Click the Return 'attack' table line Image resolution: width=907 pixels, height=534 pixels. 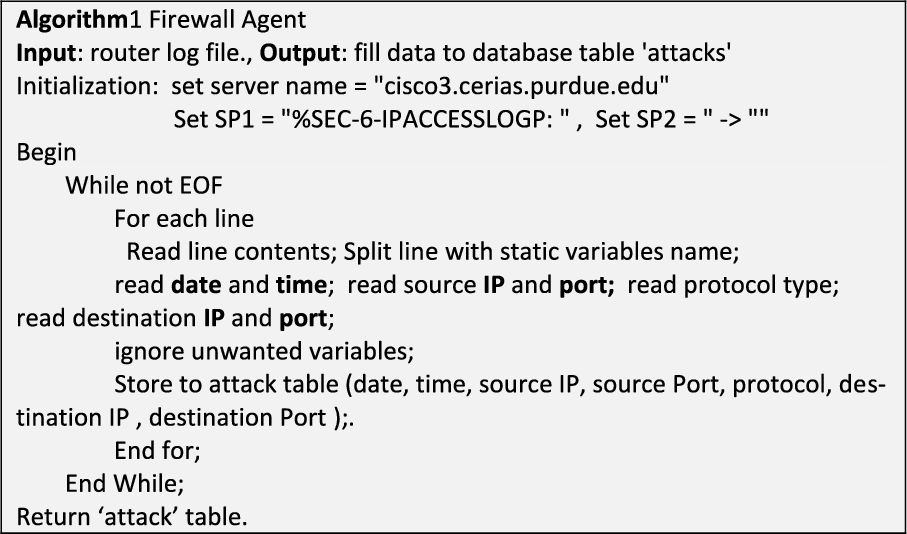132,517
